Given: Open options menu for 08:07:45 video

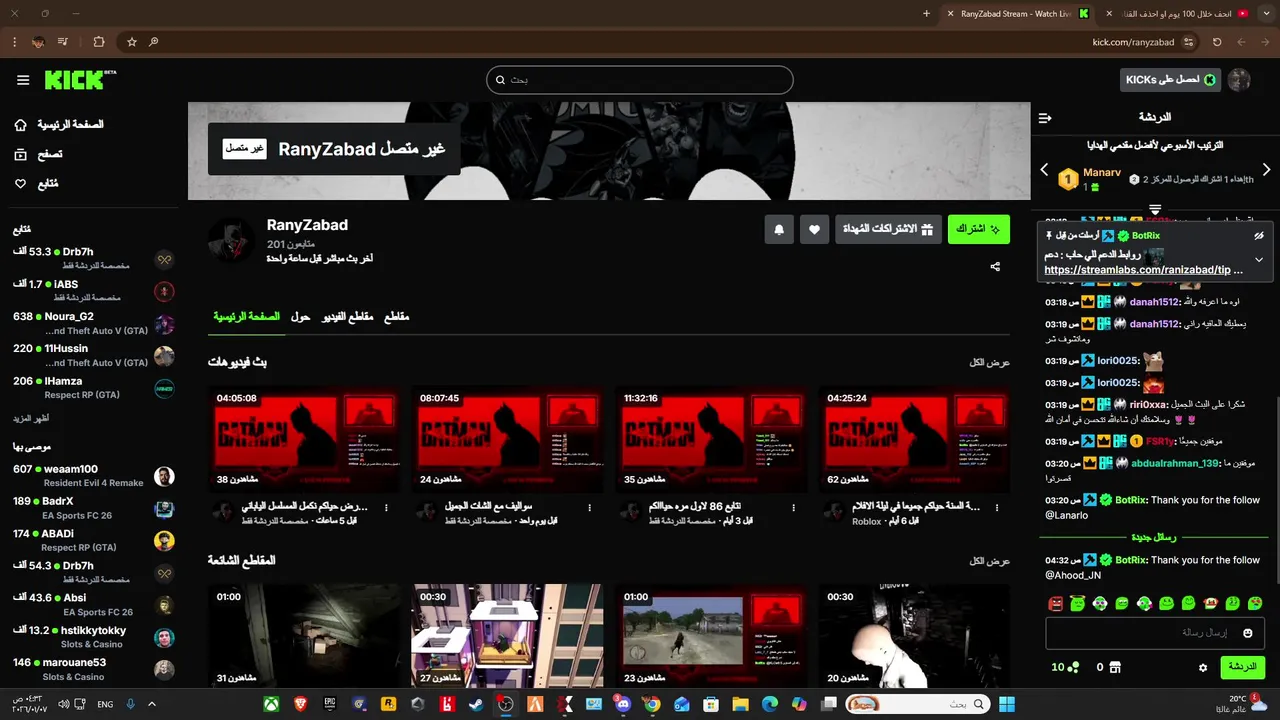Looking at the screenshot, I should [590, 507].
